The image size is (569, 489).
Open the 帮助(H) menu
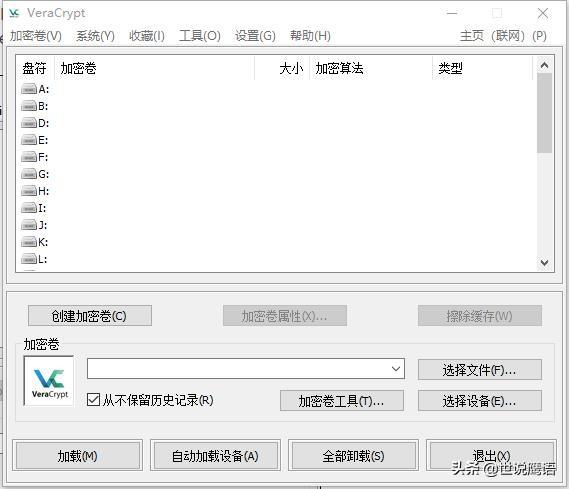click(310, 36)
